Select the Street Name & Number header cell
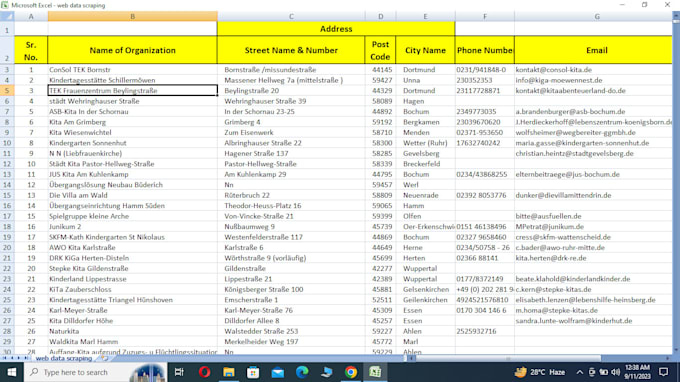 click(291, 50)
